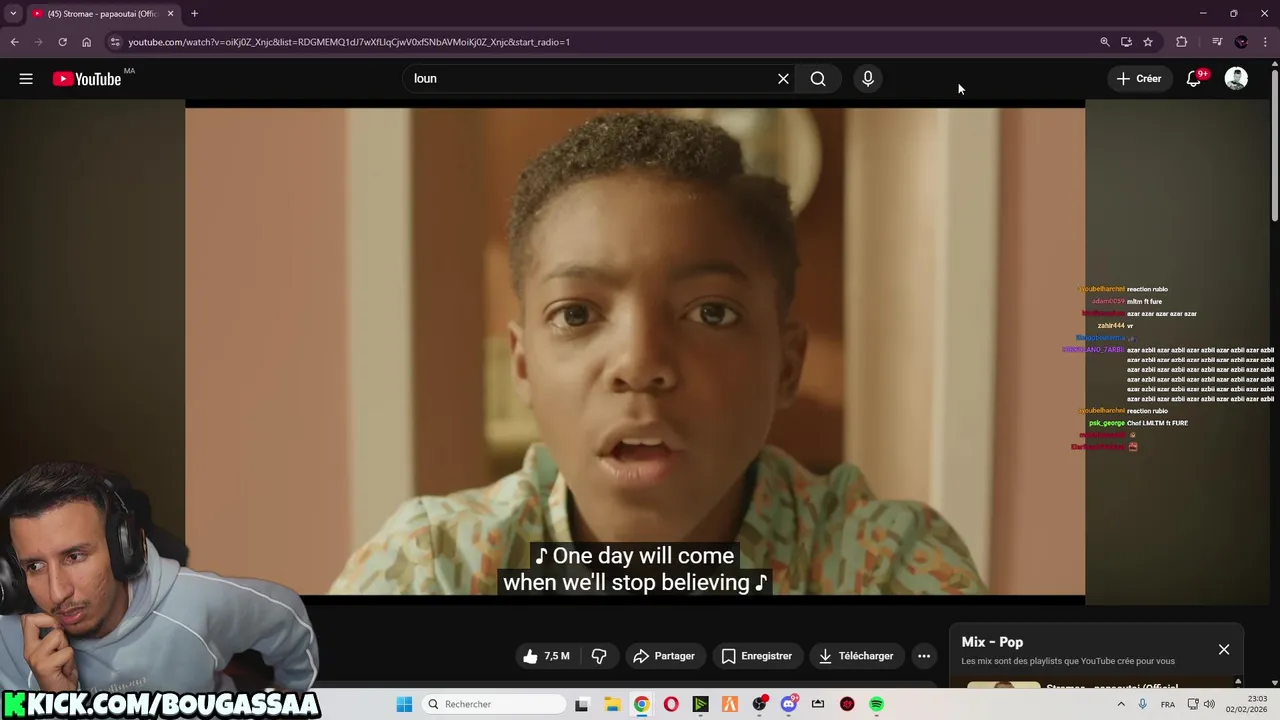Click the magnifier search button

pyautogui.click(x=818, y=79)
